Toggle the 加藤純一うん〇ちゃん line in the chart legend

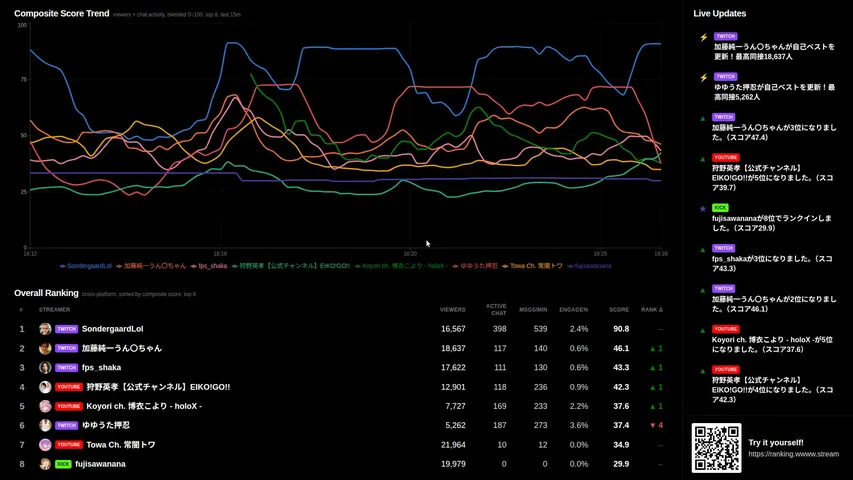(151, 266)
